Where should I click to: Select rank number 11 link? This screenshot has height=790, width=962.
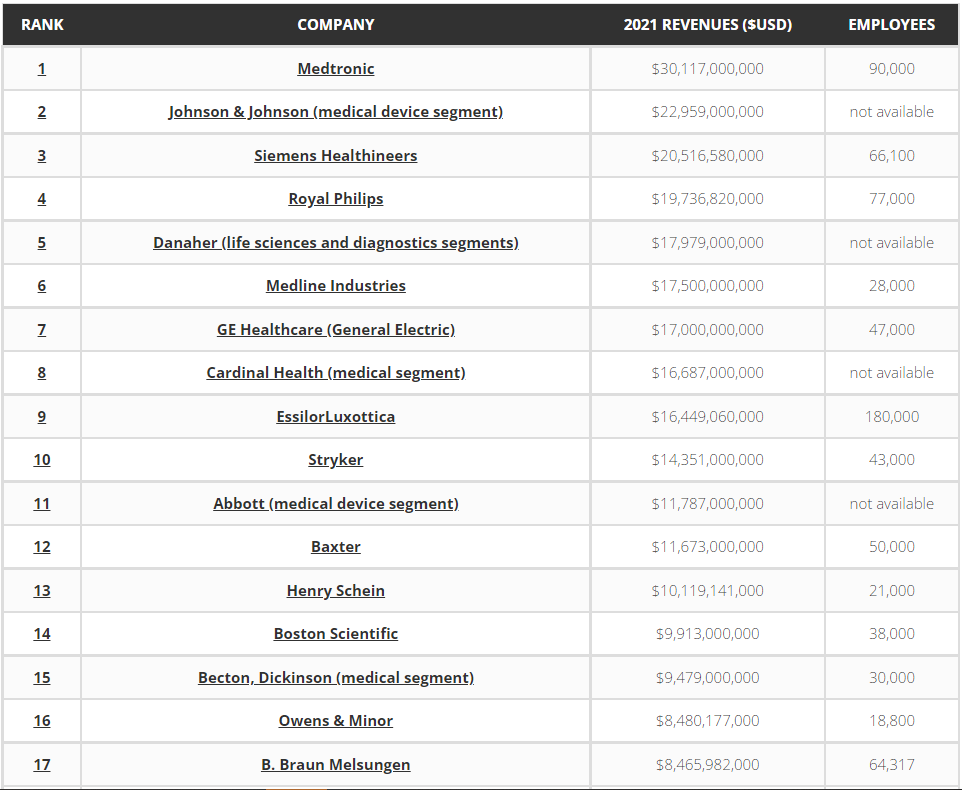click(x=42, y=504)
